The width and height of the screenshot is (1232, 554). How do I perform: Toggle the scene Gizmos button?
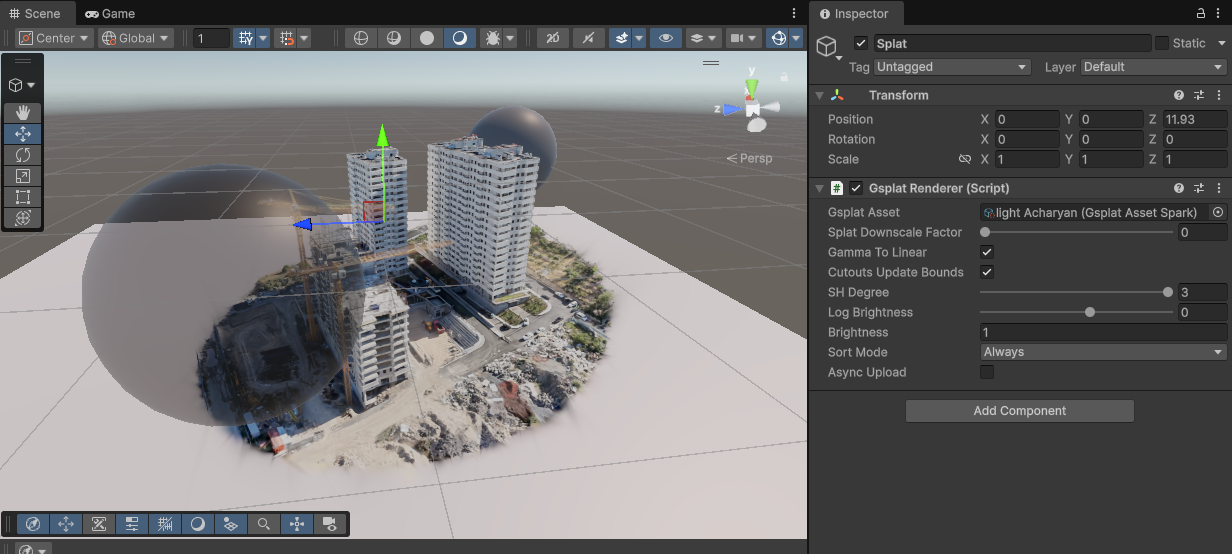(x=778, y=38)
